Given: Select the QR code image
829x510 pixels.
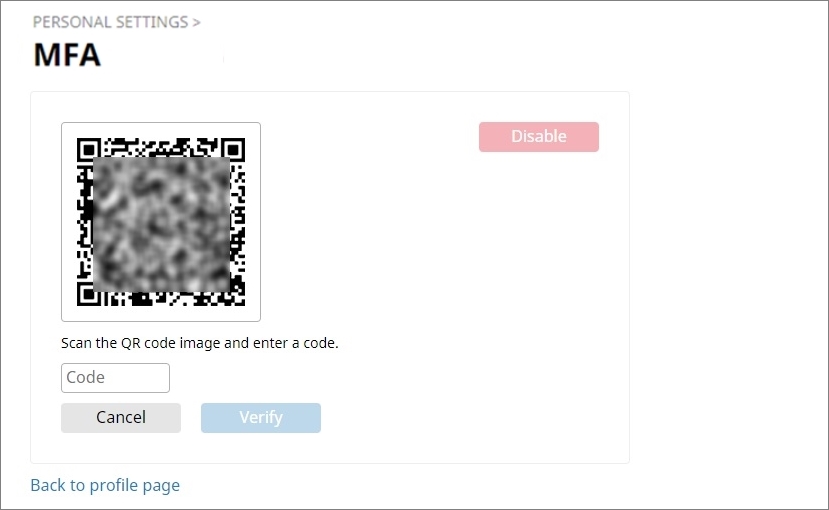Looking at the screenshot, I should click(161, 222).
